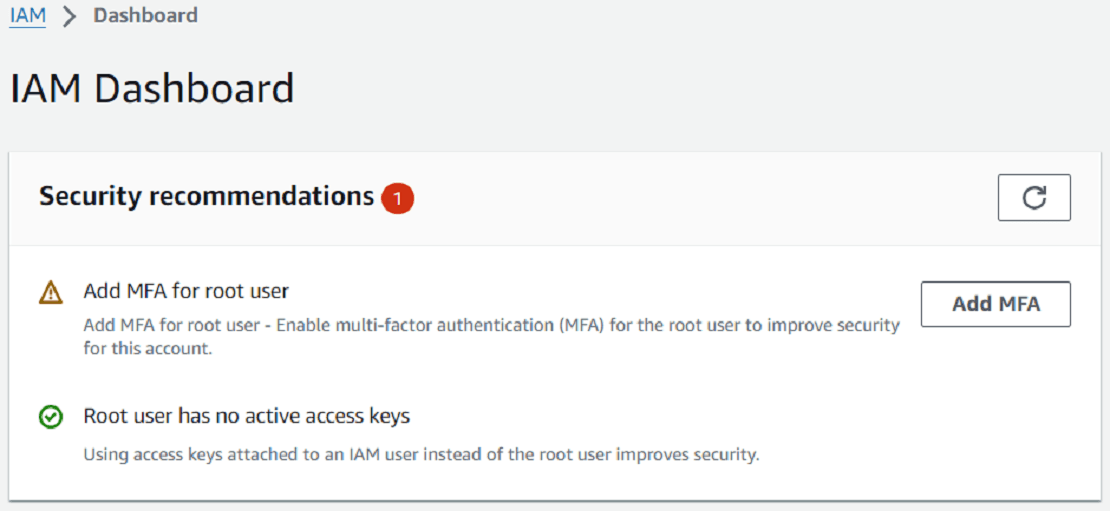Click the green checkmark status icon
The width and height of the screenshot is (1110, 511).
pos(50,417)
